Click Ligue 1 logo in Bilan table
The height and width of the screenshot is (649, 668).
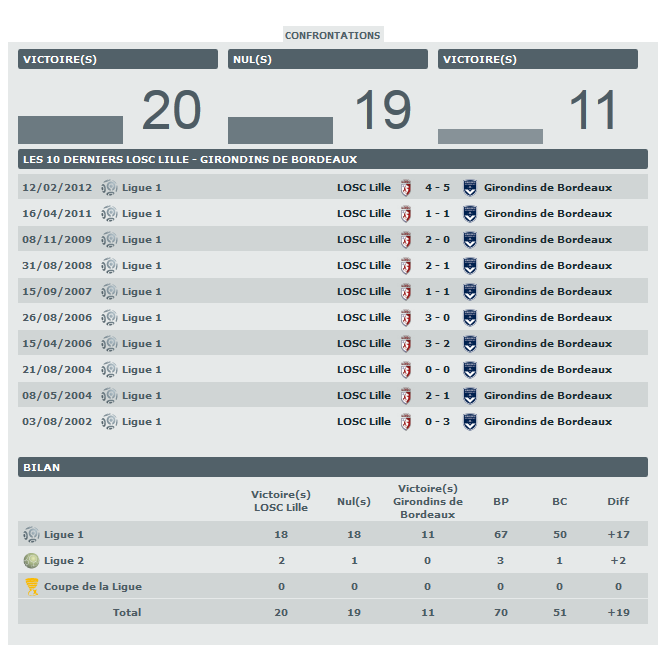(x=32, y=535)
